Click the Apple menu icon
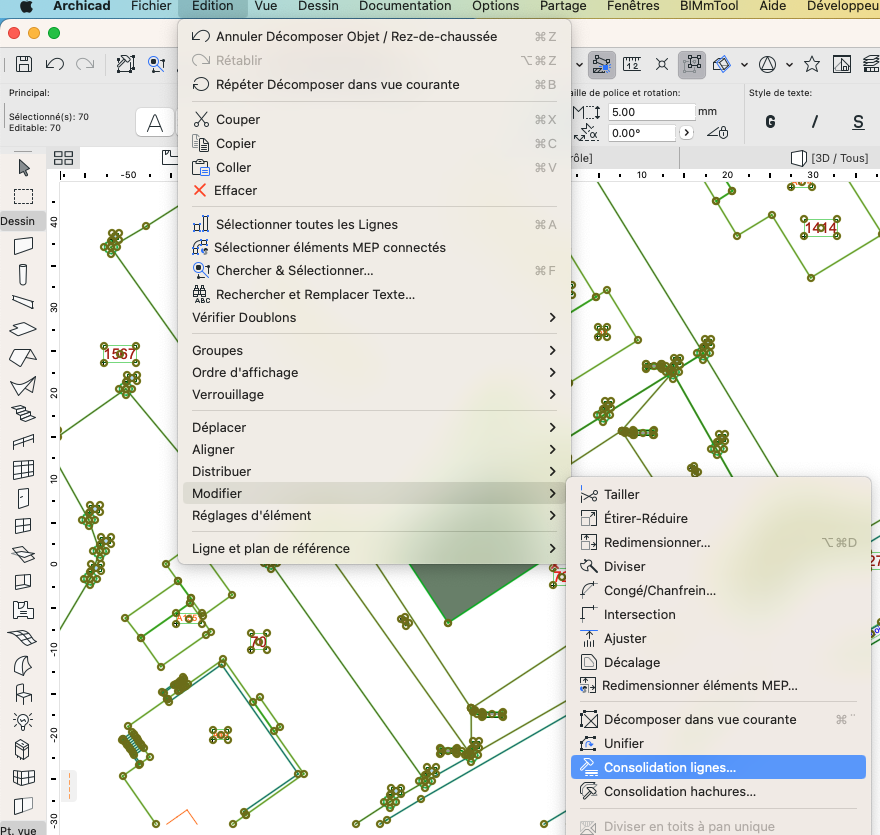Viewport: 880px width, 835px height. [26, 6]
